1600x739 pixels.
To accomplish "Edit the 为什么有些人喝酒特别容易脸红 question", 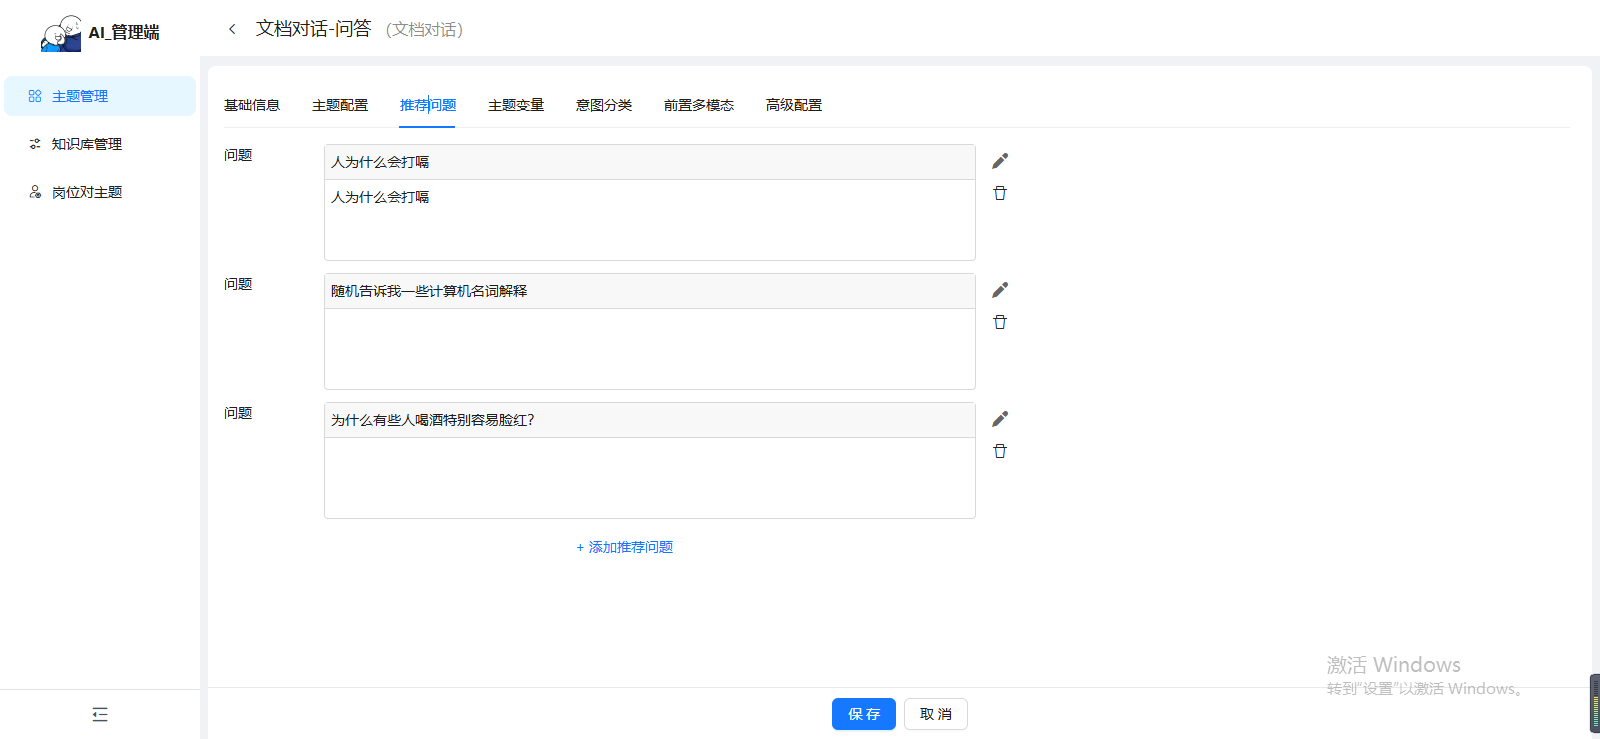I will click(999, 419).
